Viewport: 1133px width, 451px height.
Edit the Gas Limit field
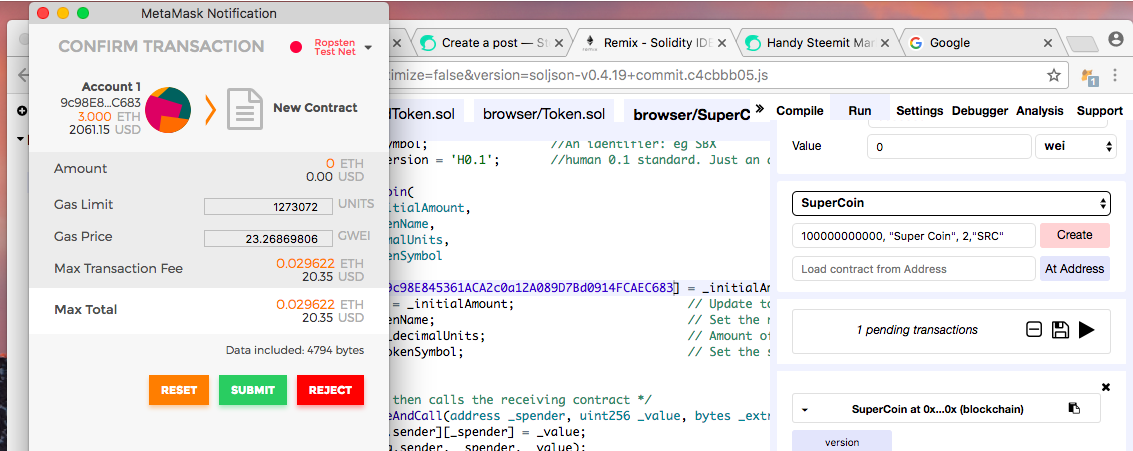coord(269,207)
